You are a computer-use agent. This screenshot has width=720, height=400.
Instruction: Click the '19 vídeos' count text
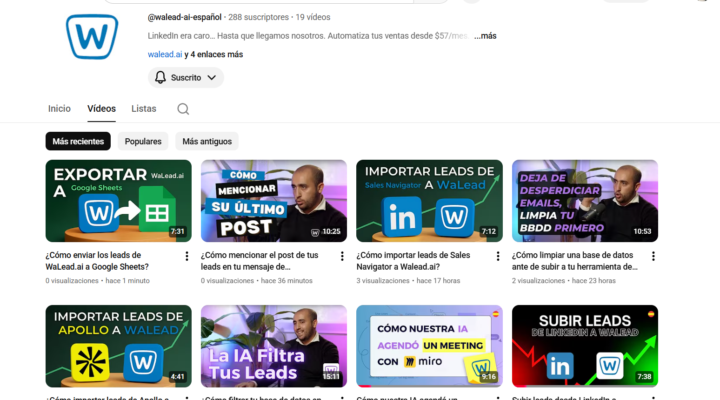point(313,17)
